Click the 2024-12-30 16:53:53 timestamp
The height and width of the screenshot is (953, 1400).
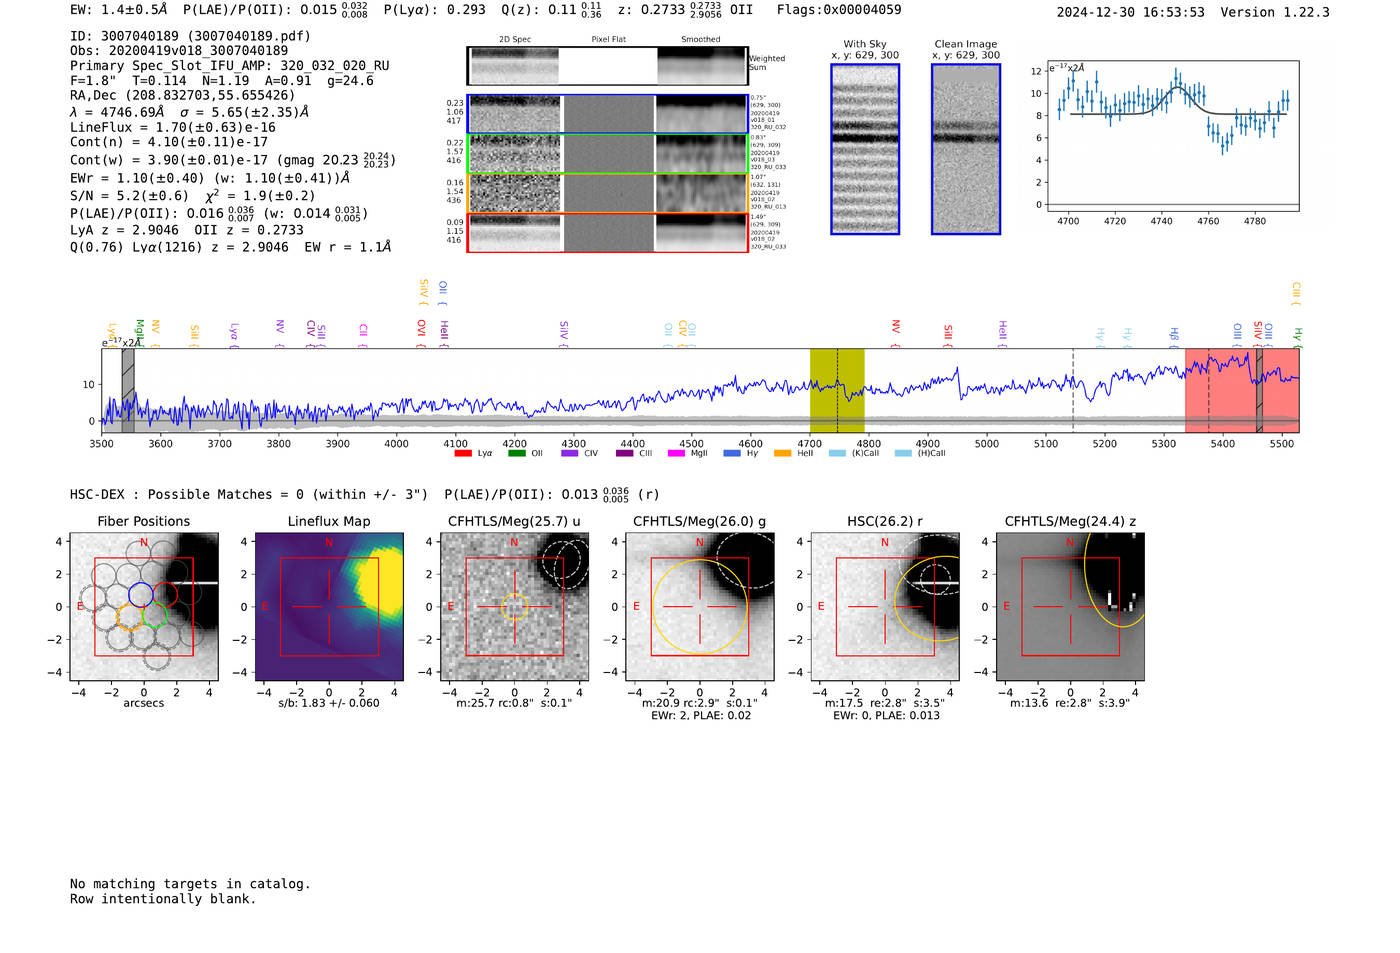coord(1131,13)
